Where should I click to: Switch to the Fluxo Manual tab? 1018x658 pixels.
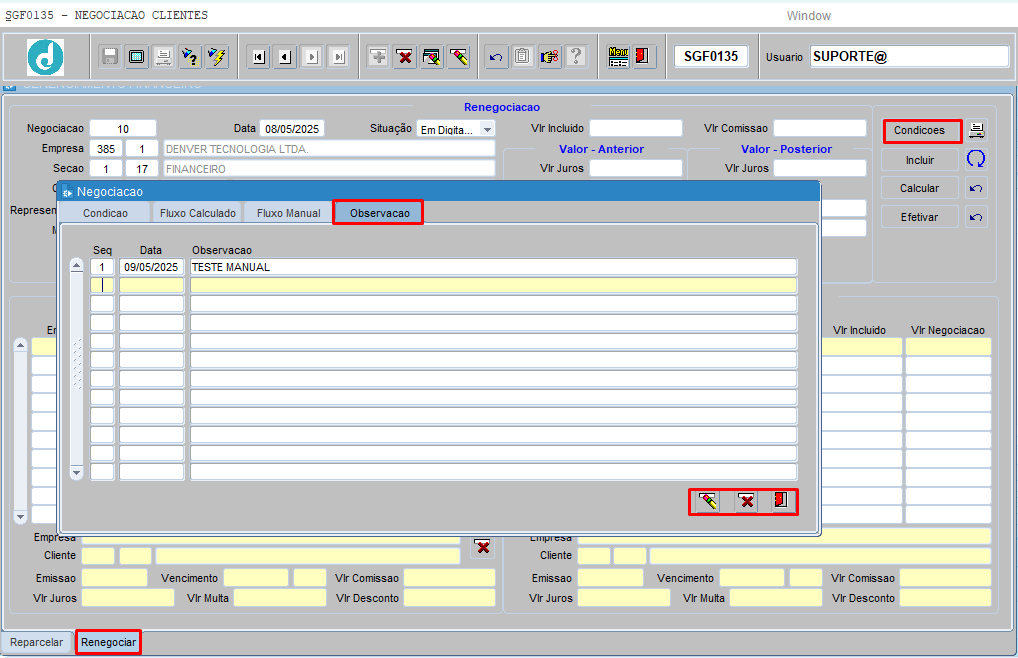[x=288, y=213]
